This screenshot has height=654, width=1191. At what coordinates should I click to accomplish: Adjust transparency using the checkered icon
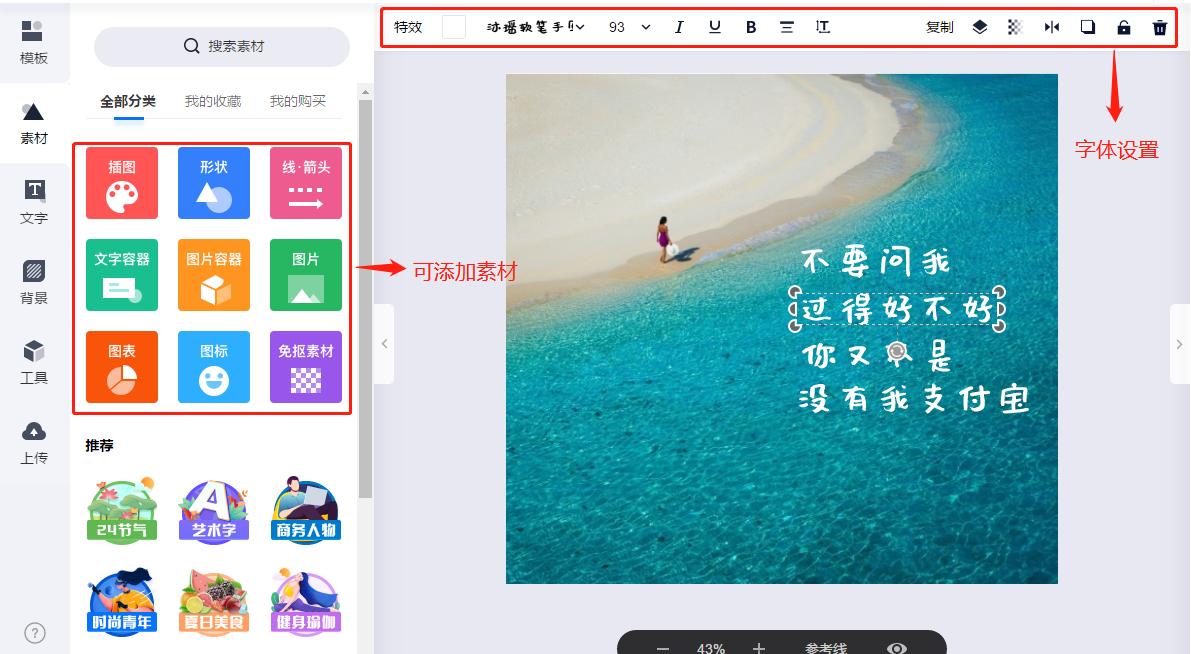click(x=1015, y=27)
